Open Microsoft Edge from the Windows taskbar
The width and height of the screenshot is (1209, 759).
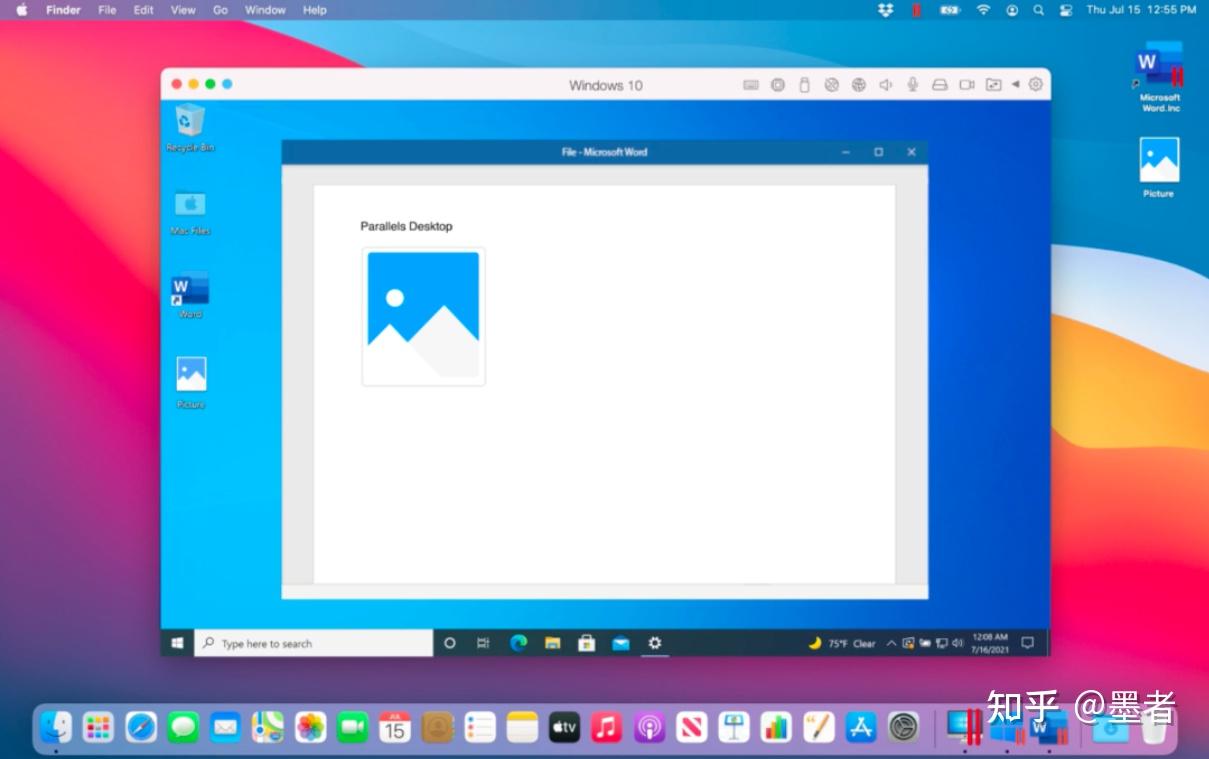click(518, 643)
